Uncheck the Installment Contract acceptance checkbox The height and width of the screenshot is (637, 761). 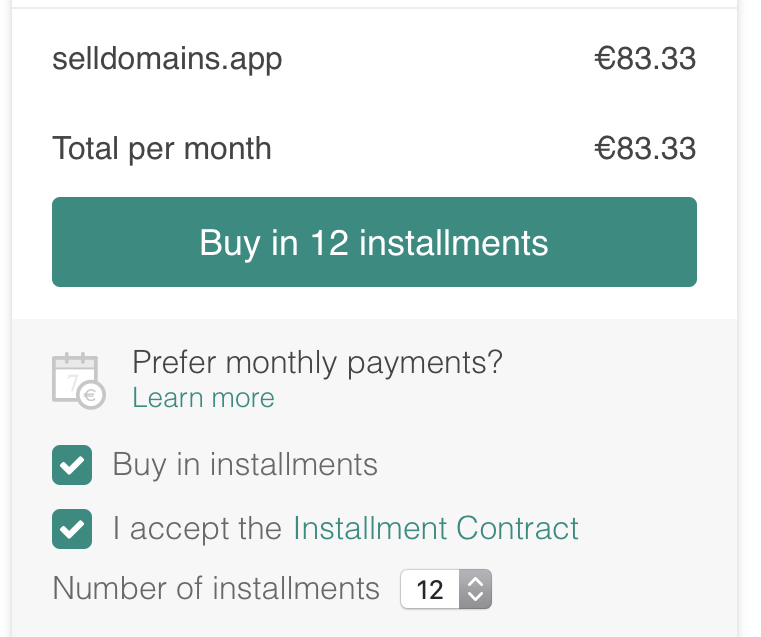click(x=72, y=529)
